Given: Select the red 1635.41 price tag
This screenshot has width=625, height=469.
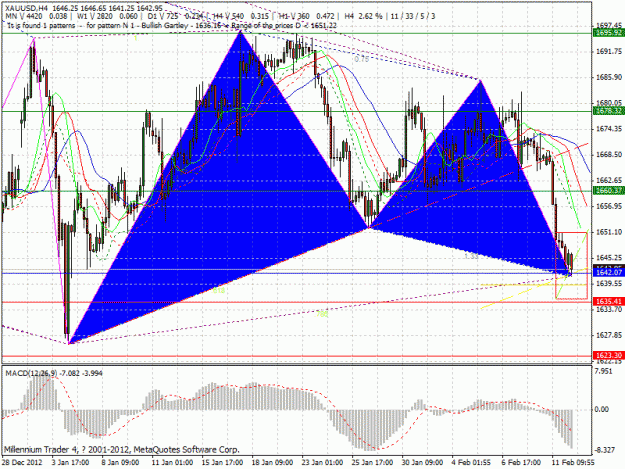Looking at the screenshot, I should point(608,301).
